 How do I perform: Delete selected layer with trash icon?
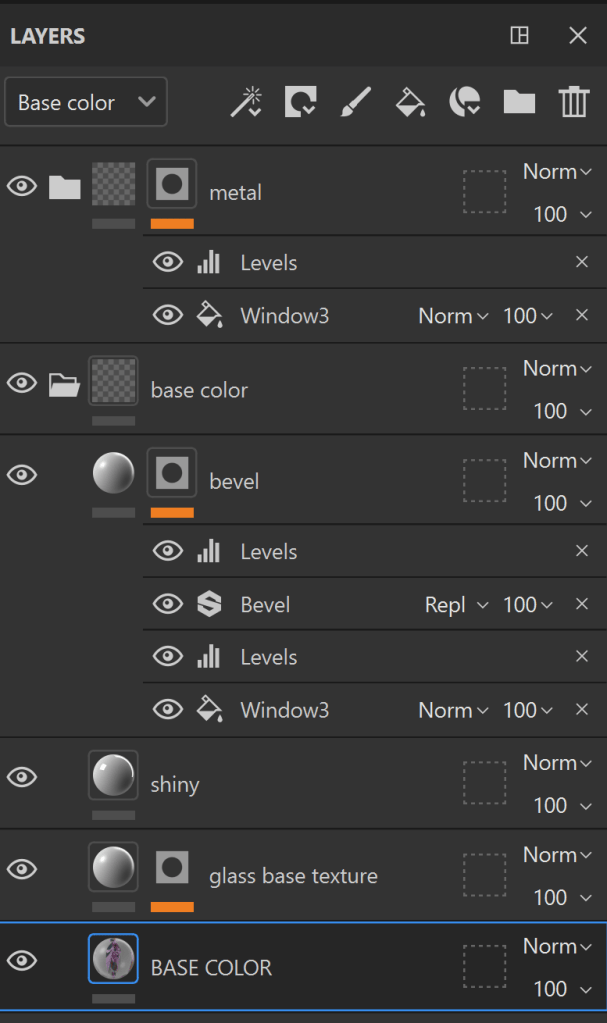coord(574,102)
